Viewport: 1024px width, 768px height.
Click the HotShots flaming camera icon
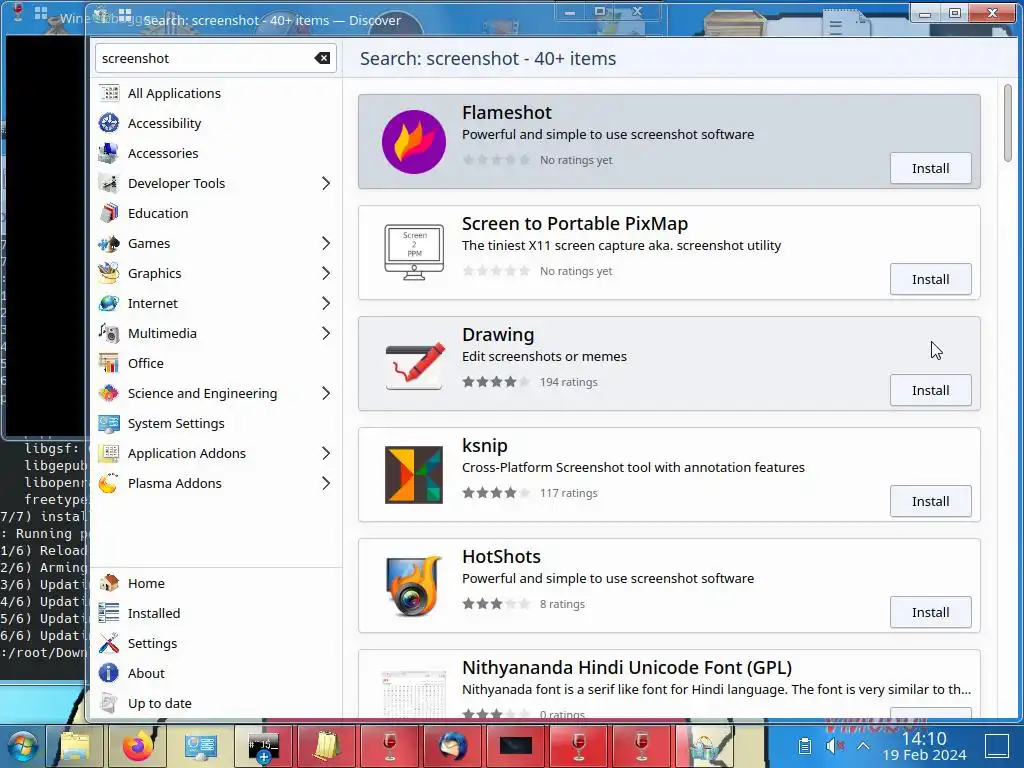tap(413, 586)
